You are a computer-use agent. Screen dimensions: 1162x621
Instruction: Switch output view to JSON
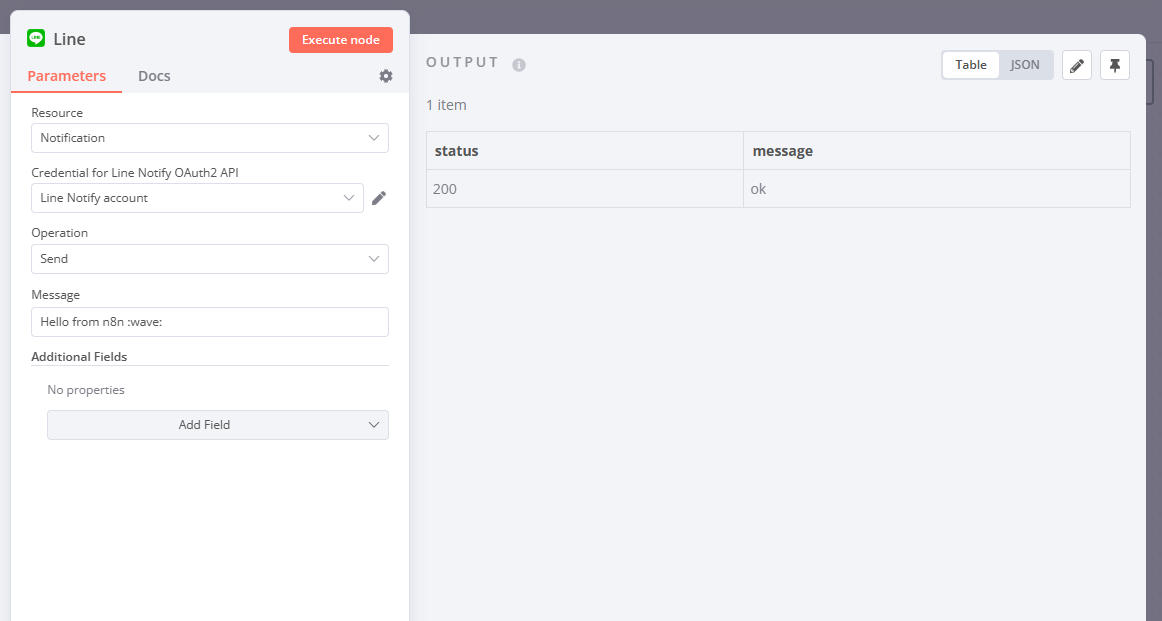click(x=1025, y=65)
